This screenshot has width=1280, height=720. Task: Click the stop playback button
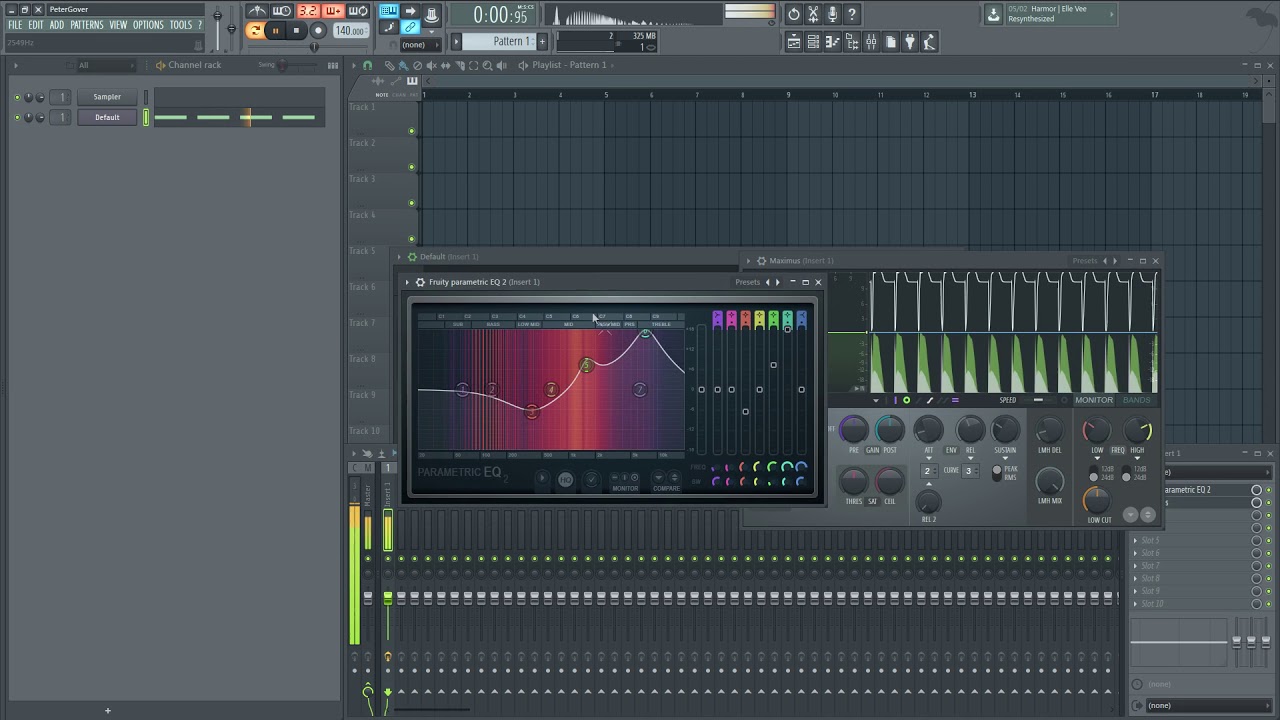(296, 31)
